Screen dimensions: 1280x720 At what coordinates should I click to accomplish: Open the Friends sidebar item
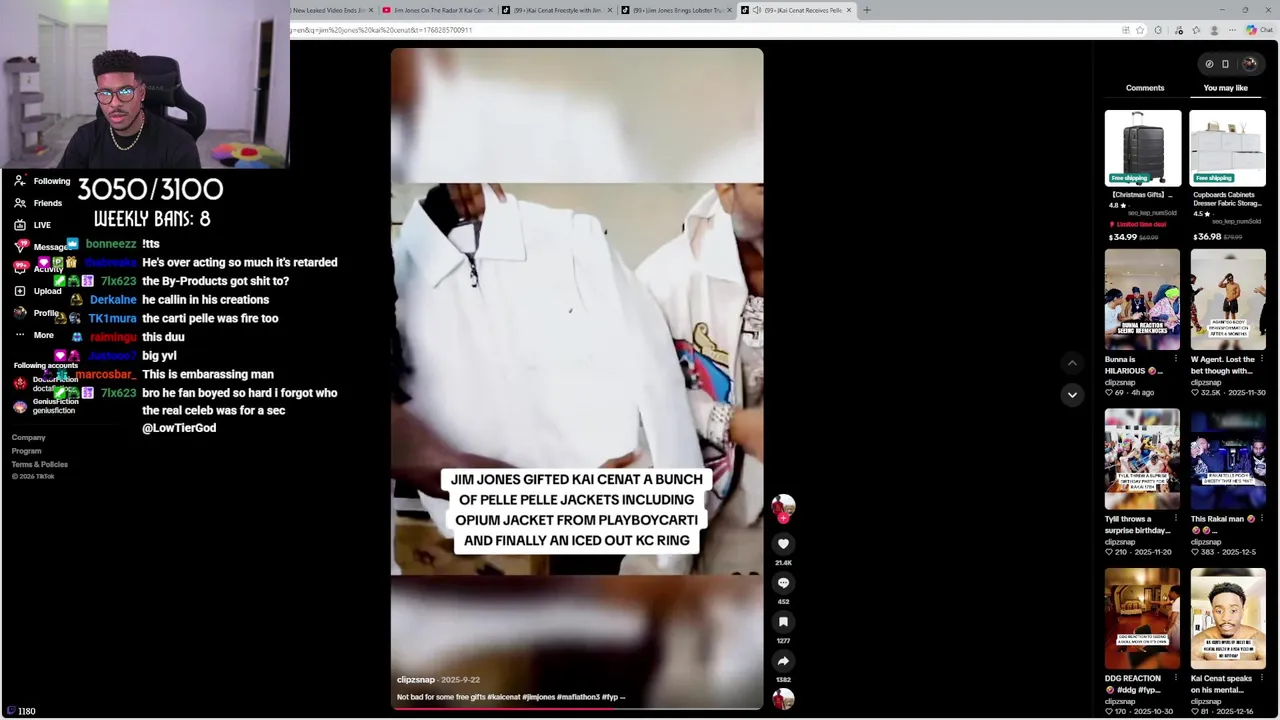39,203
